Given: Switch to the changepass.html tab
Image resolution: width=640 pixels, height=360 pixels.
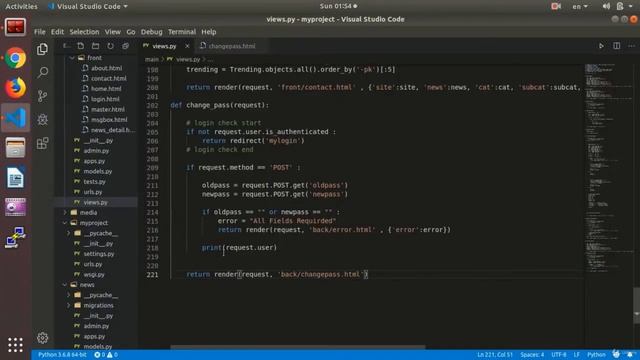Looking at the screenshot, I should point(231,46).
